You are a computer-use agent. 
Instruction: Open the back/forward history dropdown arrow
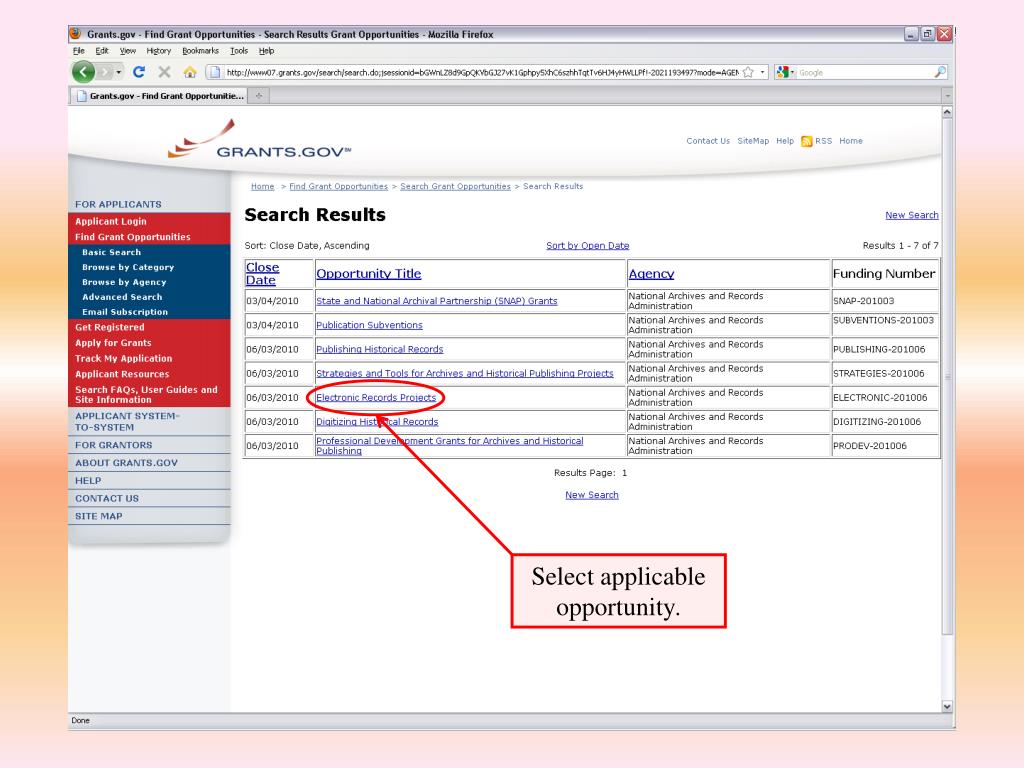pyautogui.click(x=119, y=72)
